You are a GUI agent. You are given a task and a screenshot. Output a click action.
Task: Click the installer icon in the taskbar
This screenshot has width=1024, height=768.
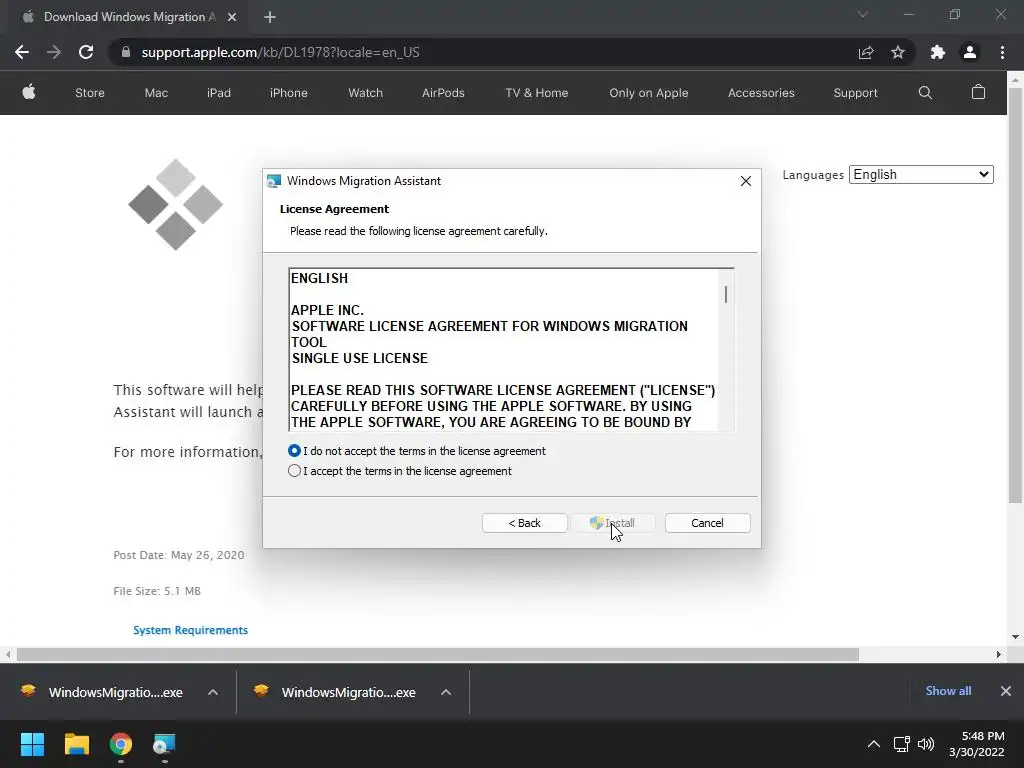pyautogui.click(x=164, y=744)
